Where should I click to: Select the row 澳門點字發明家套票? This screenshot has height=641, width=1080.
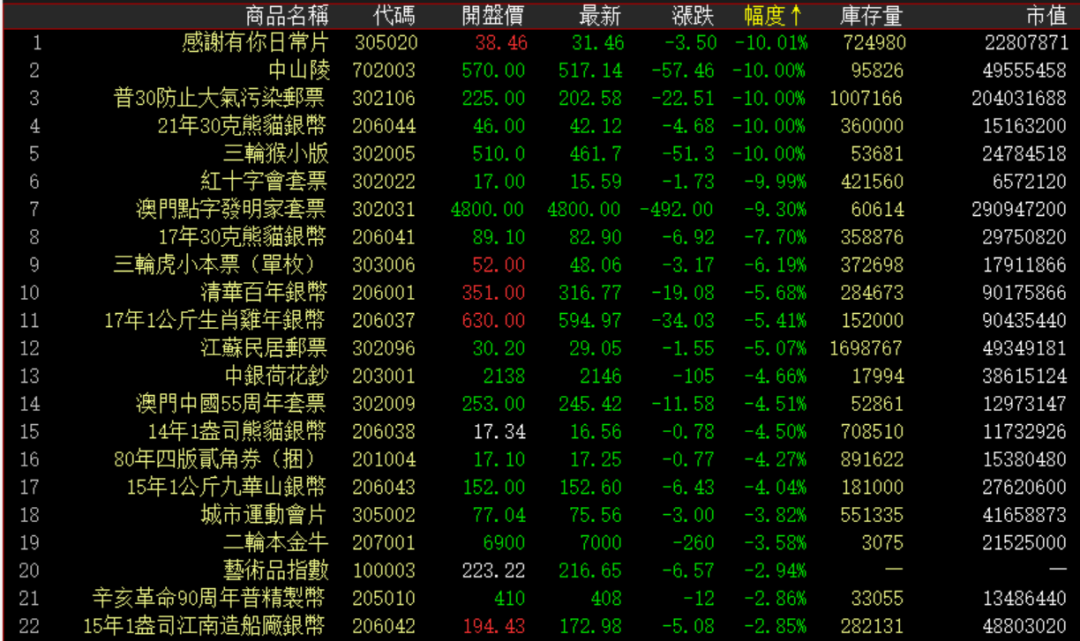540,209
